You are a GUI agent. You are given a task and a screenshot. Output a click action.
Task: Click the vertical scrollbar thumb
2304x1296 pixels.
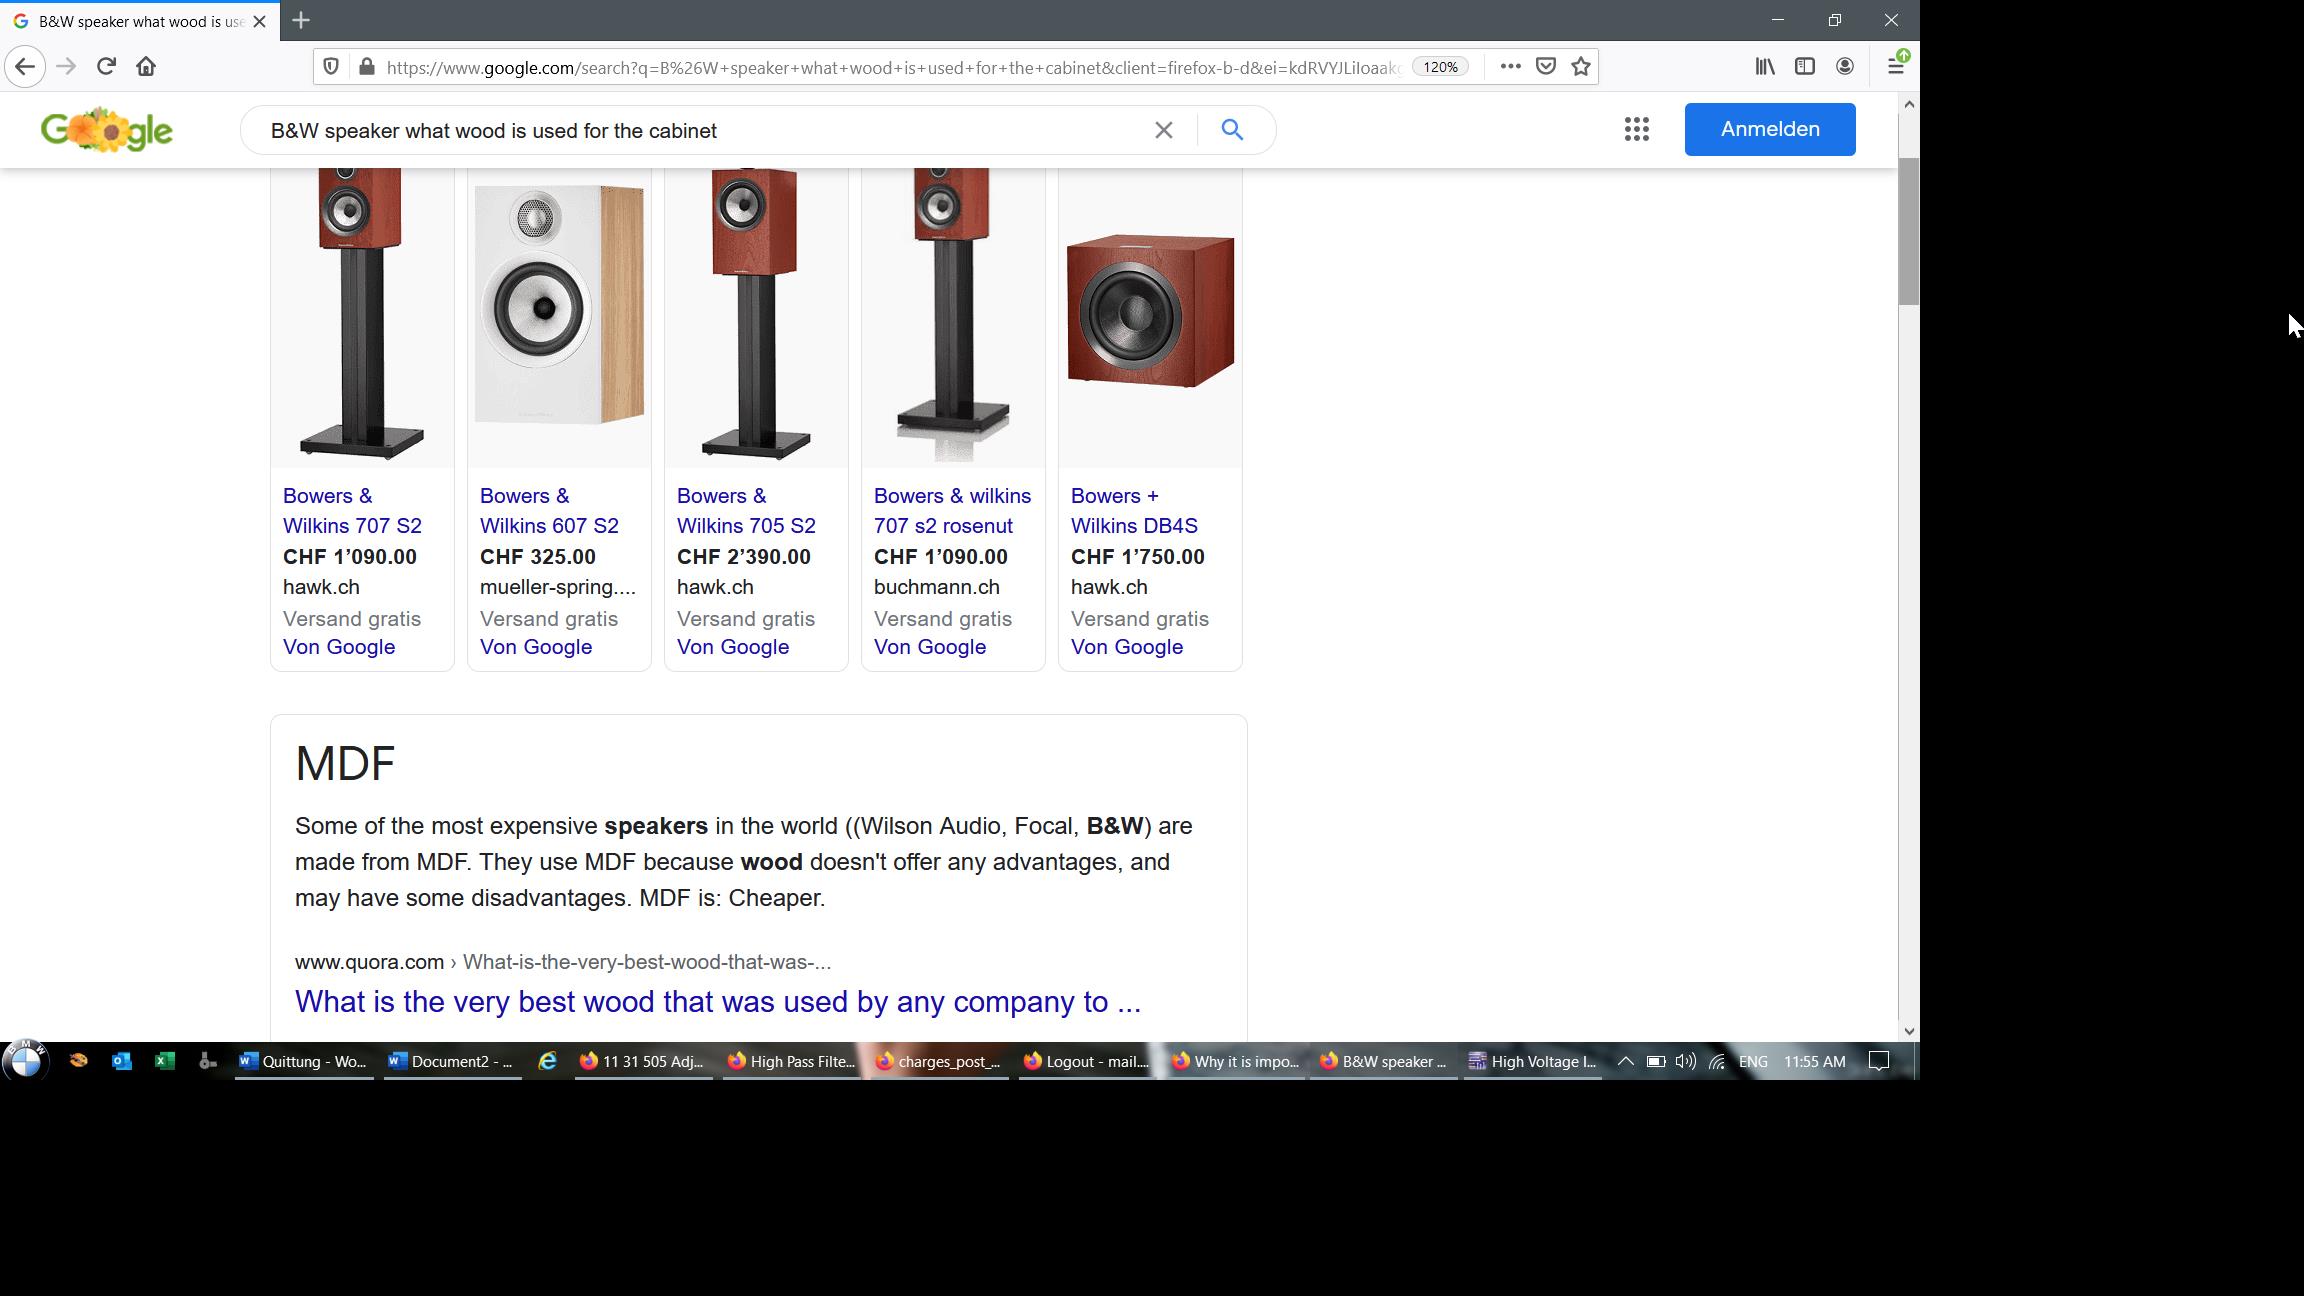[1908, 231]
